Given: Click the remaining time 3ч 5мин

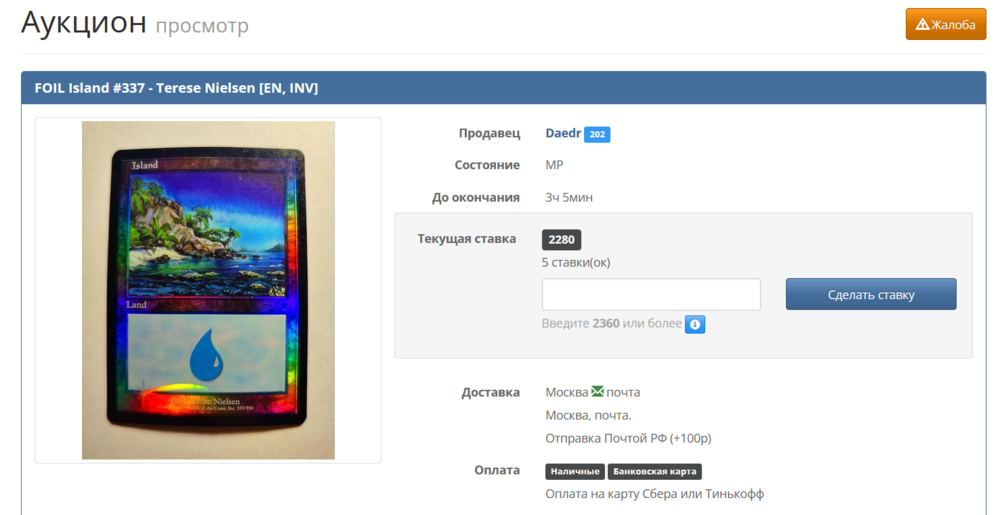Looking at the screenshot, I should tap(569, 198).
